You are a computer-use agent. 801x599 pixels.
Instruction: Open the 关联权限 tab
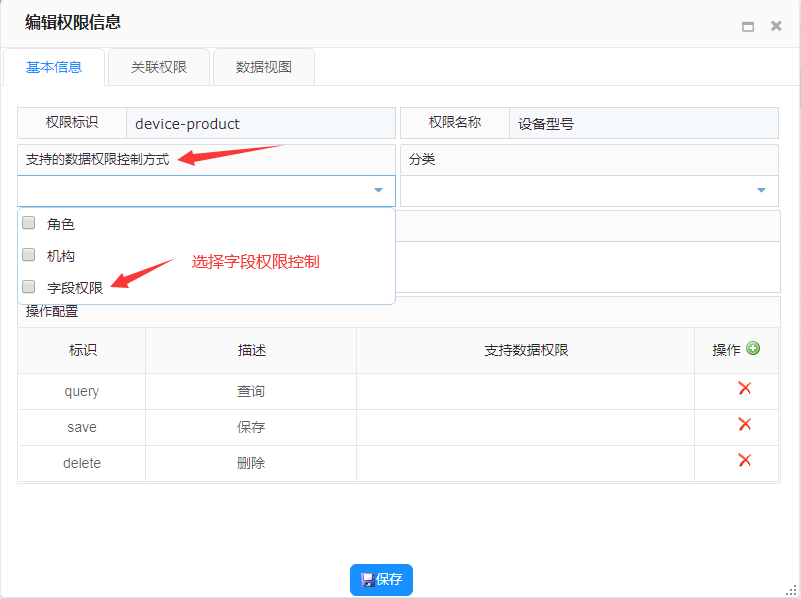[x=159, y=67]
